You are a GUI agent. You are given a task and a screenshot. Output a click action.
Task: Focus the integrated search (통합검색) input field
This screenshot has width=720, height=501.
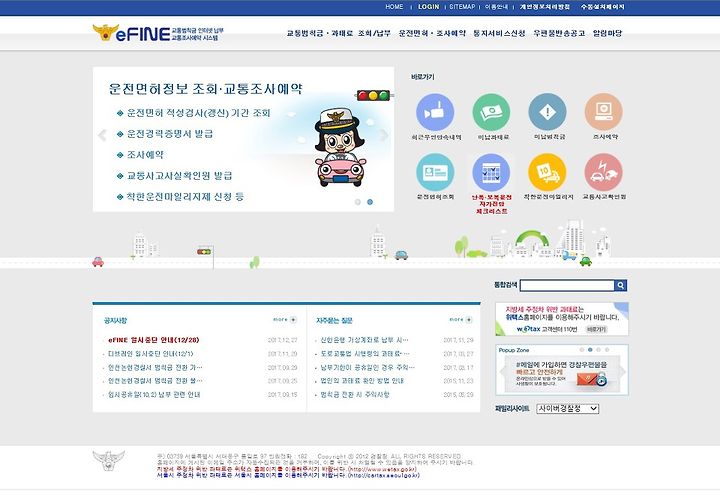click(567, 286)
